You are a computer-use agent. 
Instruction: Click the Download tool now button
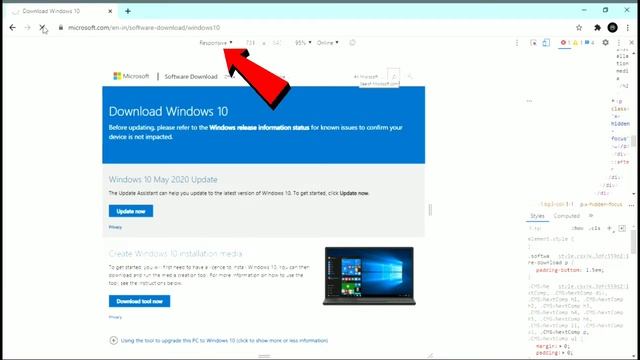tap(140, 301)
